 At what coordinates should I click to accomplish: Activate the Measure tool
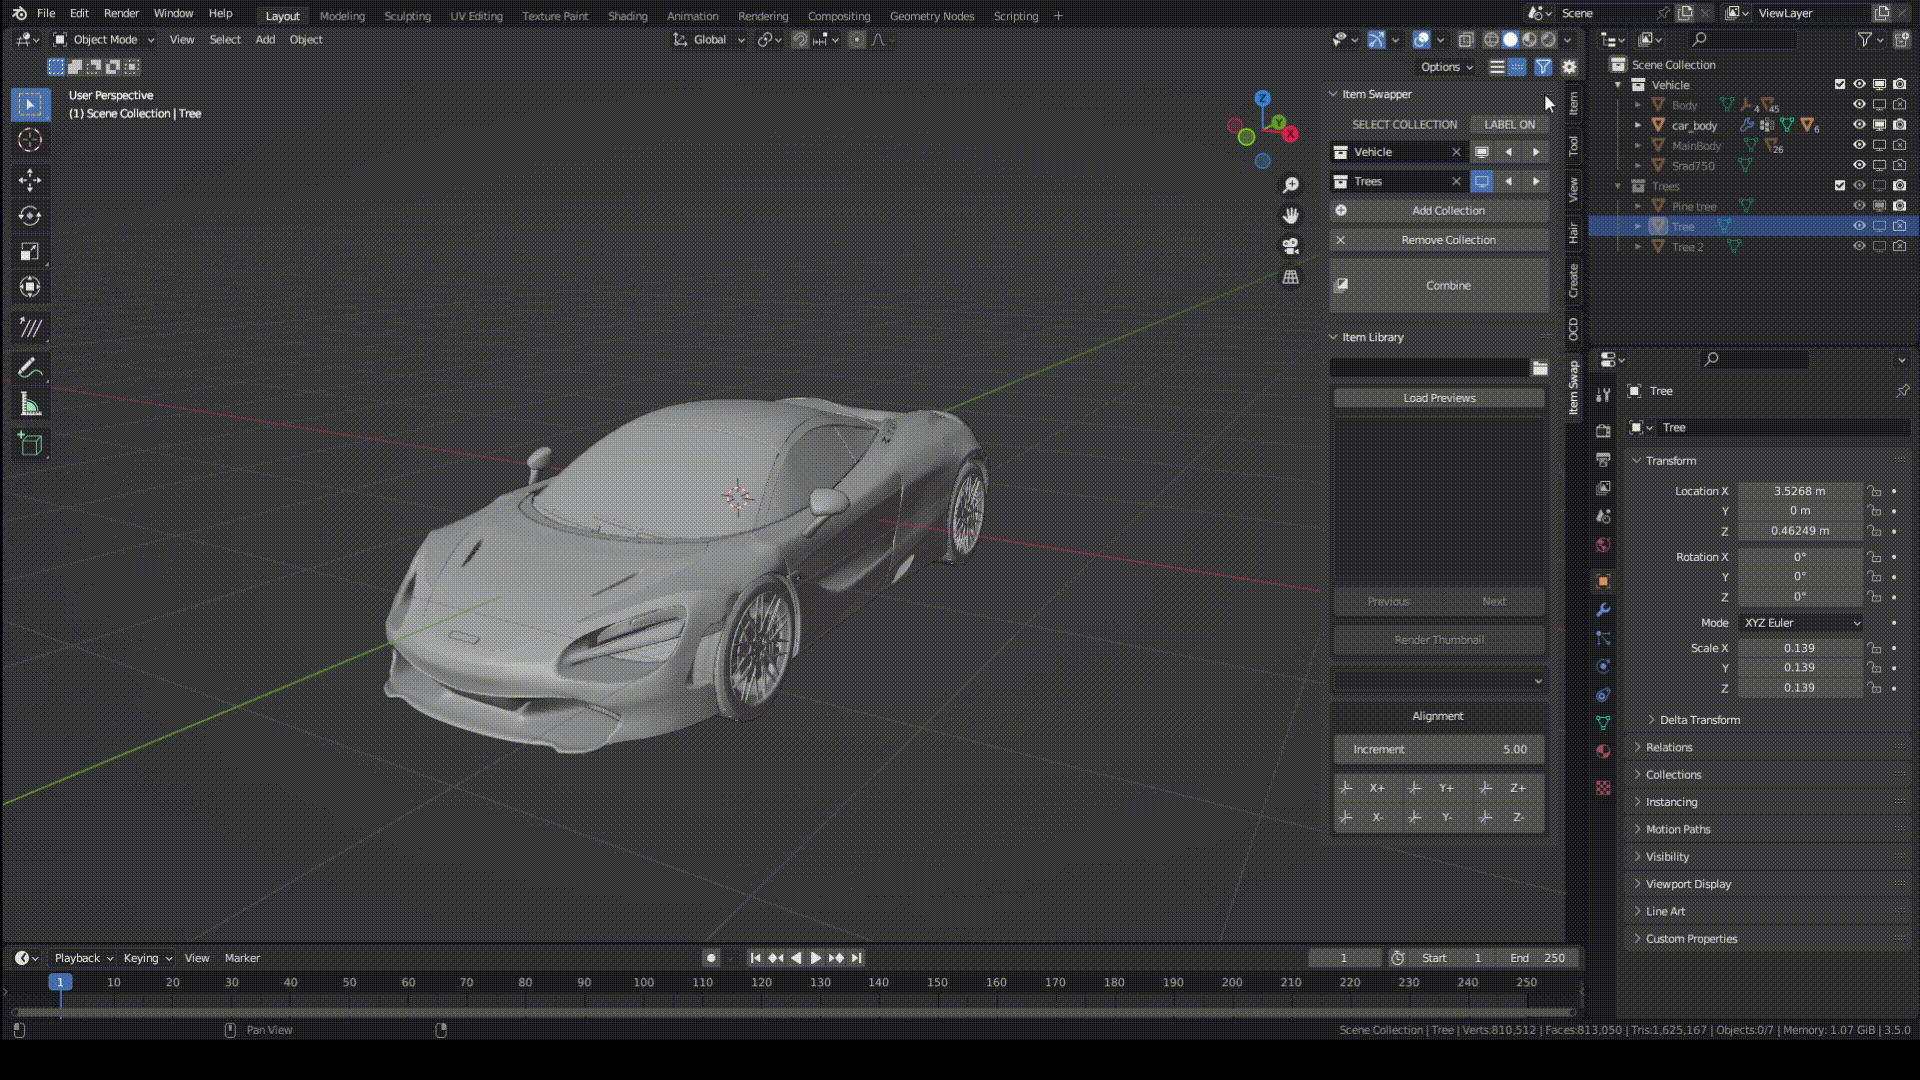pyautogui.click(x=30, y=405)
